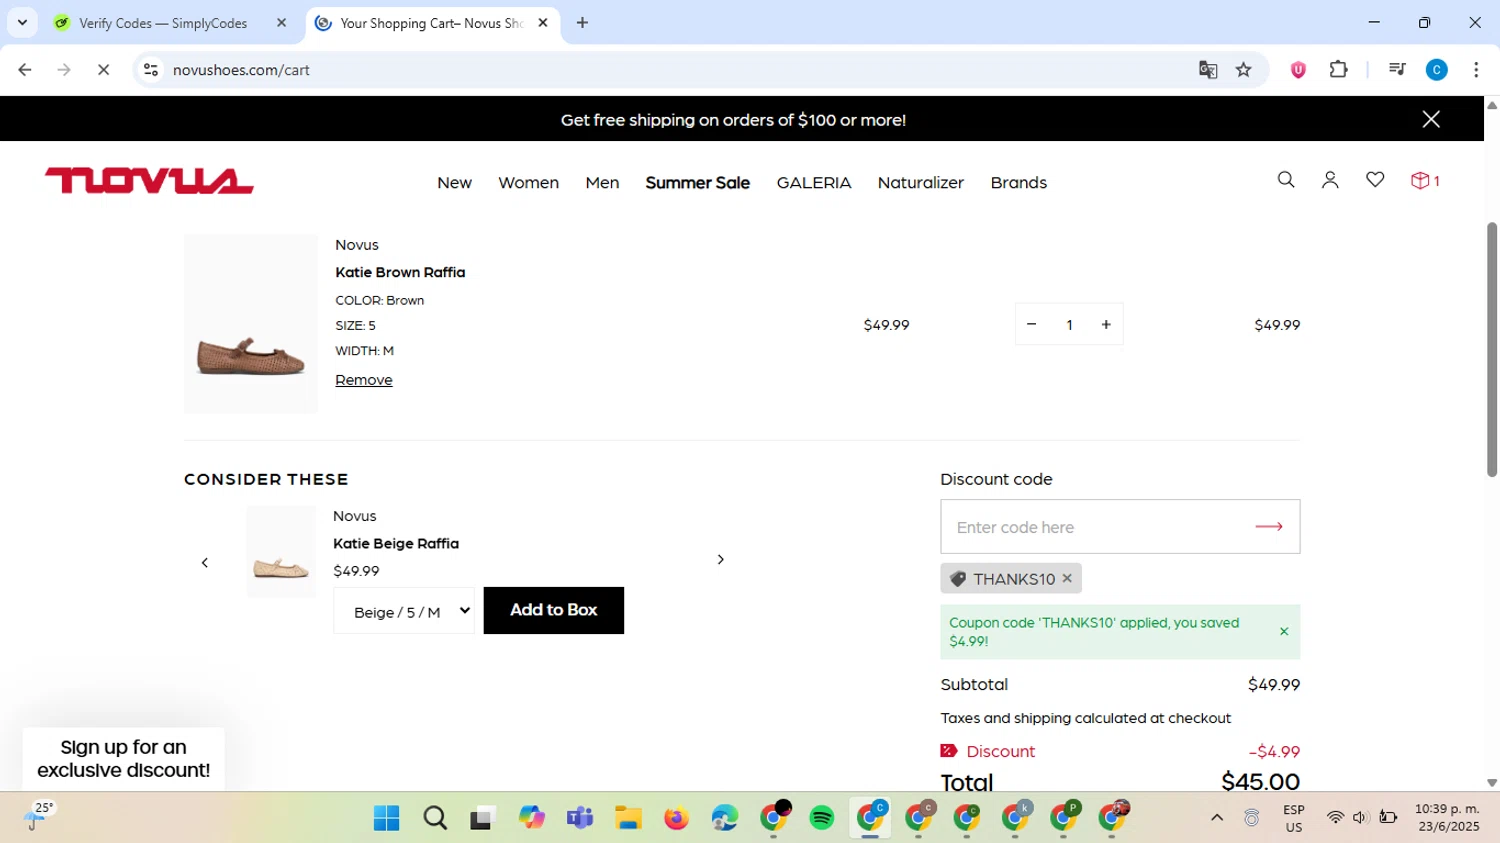Close the free shipping announcement banner
This screenshot has width=1500, height=843.
[x=1431, y=120]
